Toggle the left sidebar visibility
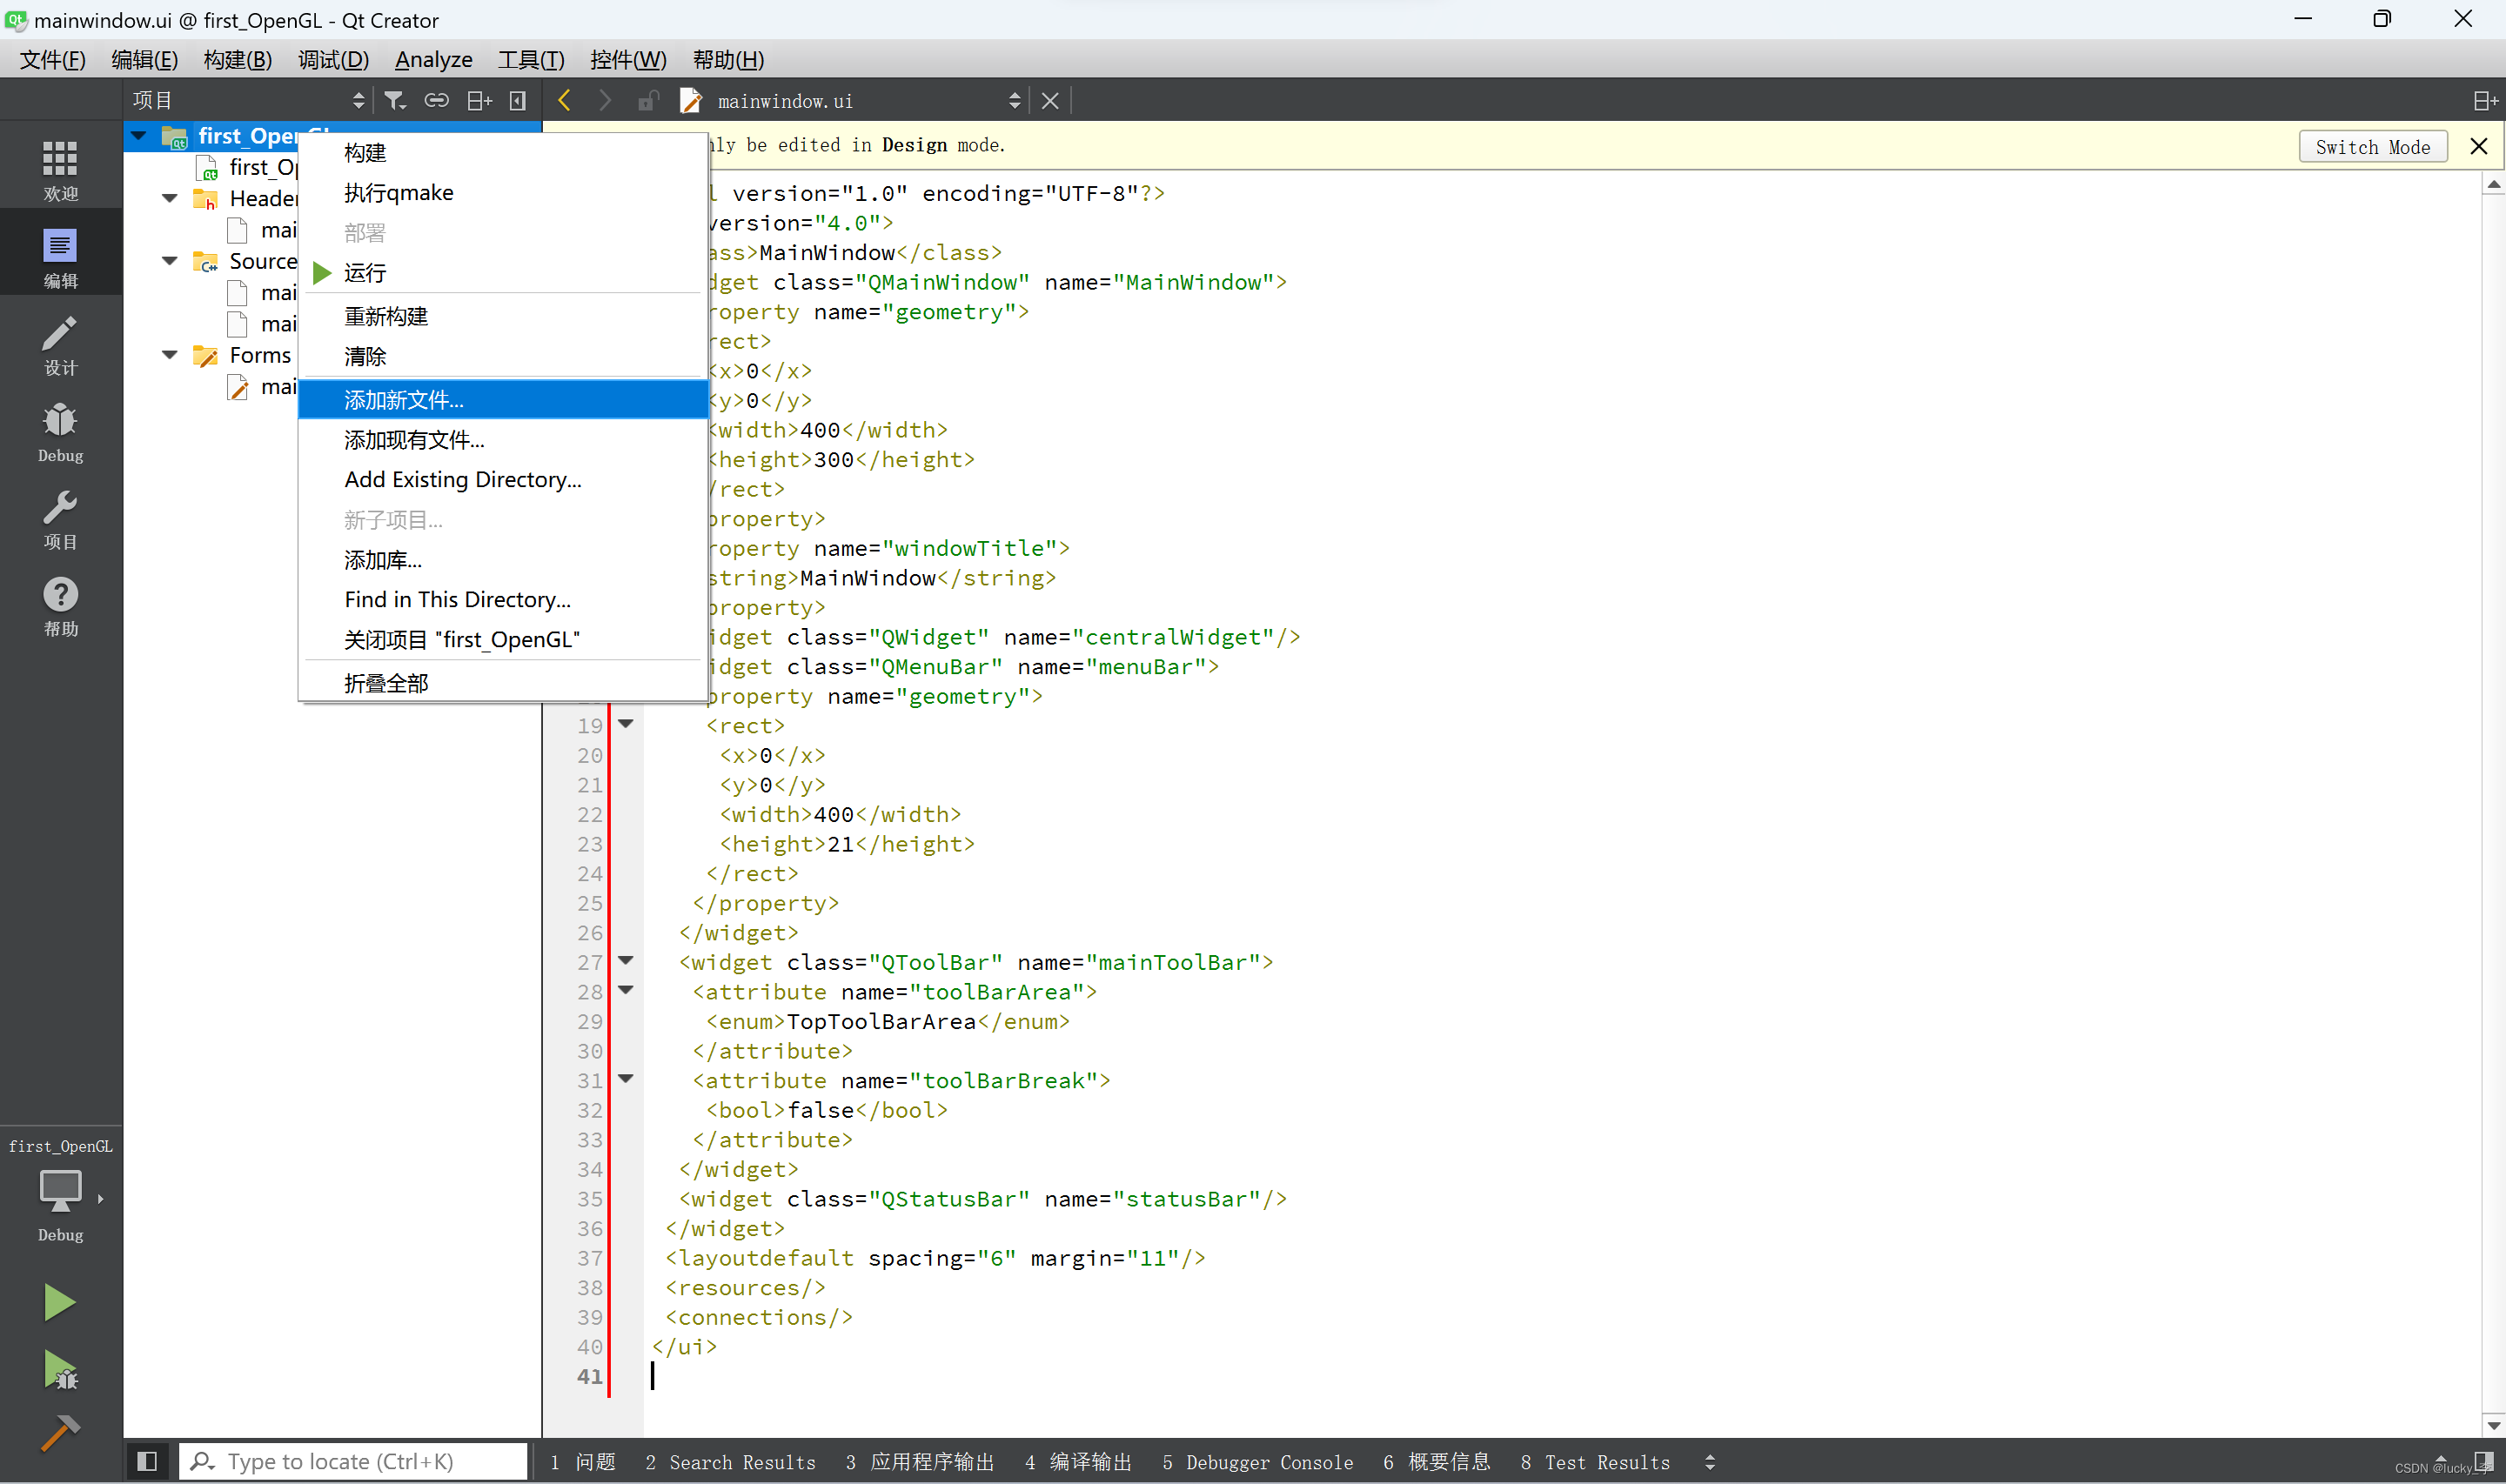The height and width of the screenshot is (1484, 2506). pyautogui.click(x=147, y=1461)
